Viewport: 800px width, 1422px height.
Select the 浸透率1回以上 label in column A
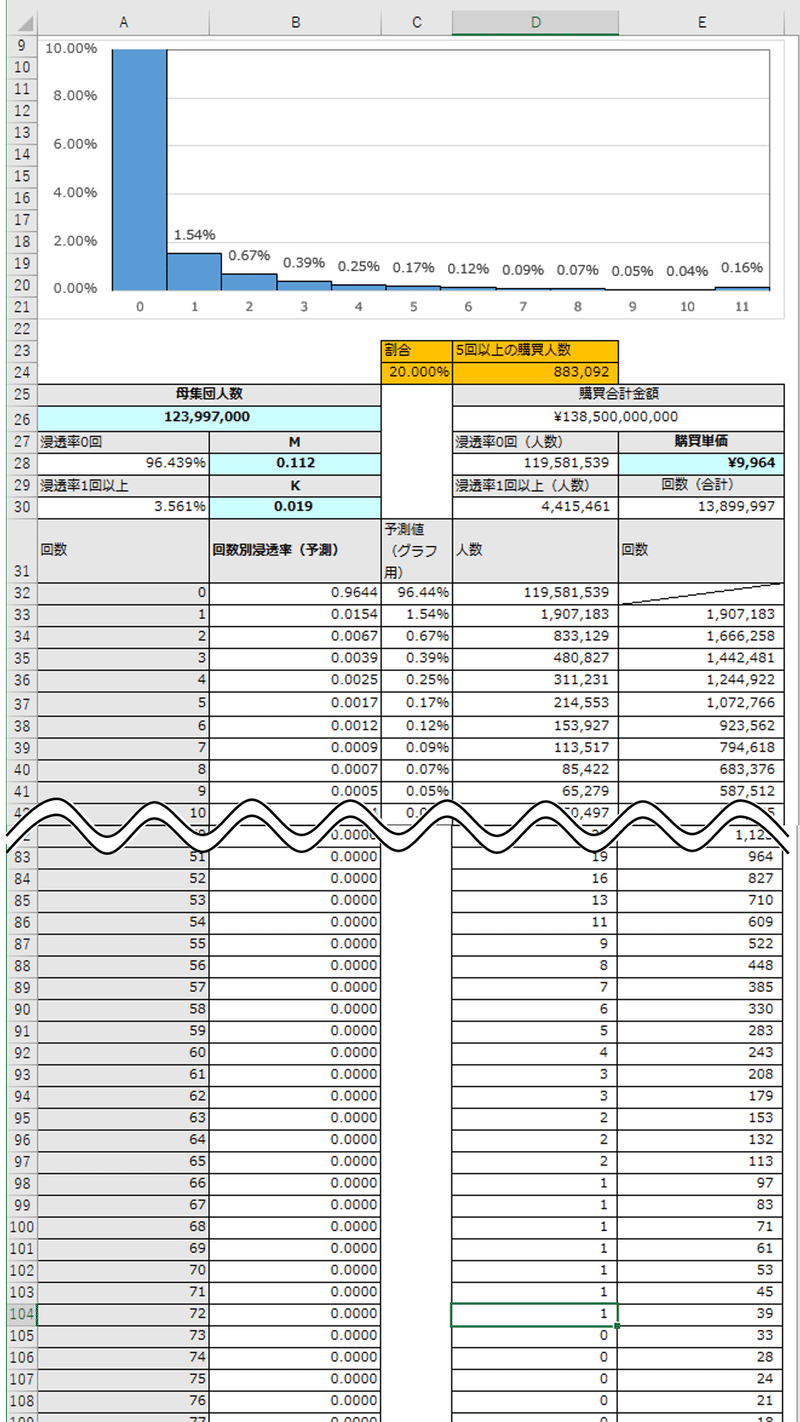[x=122, y=485]
